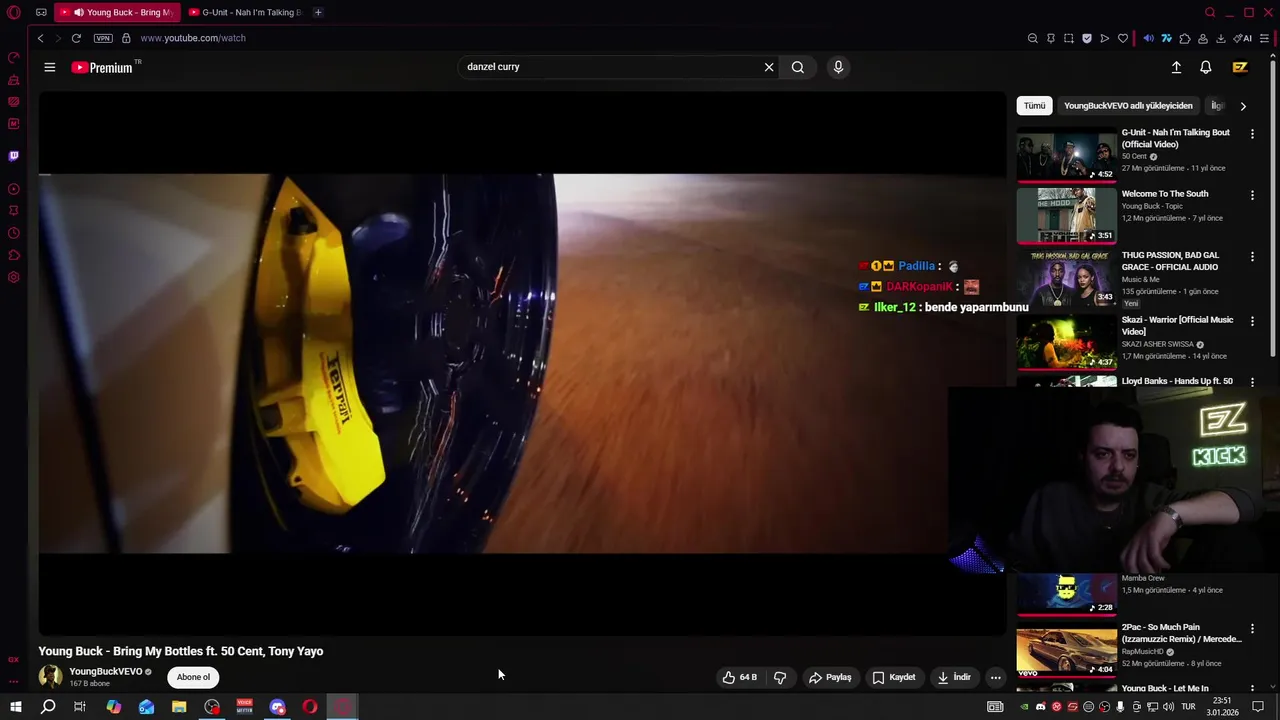Bookmark page with heart icon
The height and width of the screenshot is (720, 1280).
tap(1123, 38)
